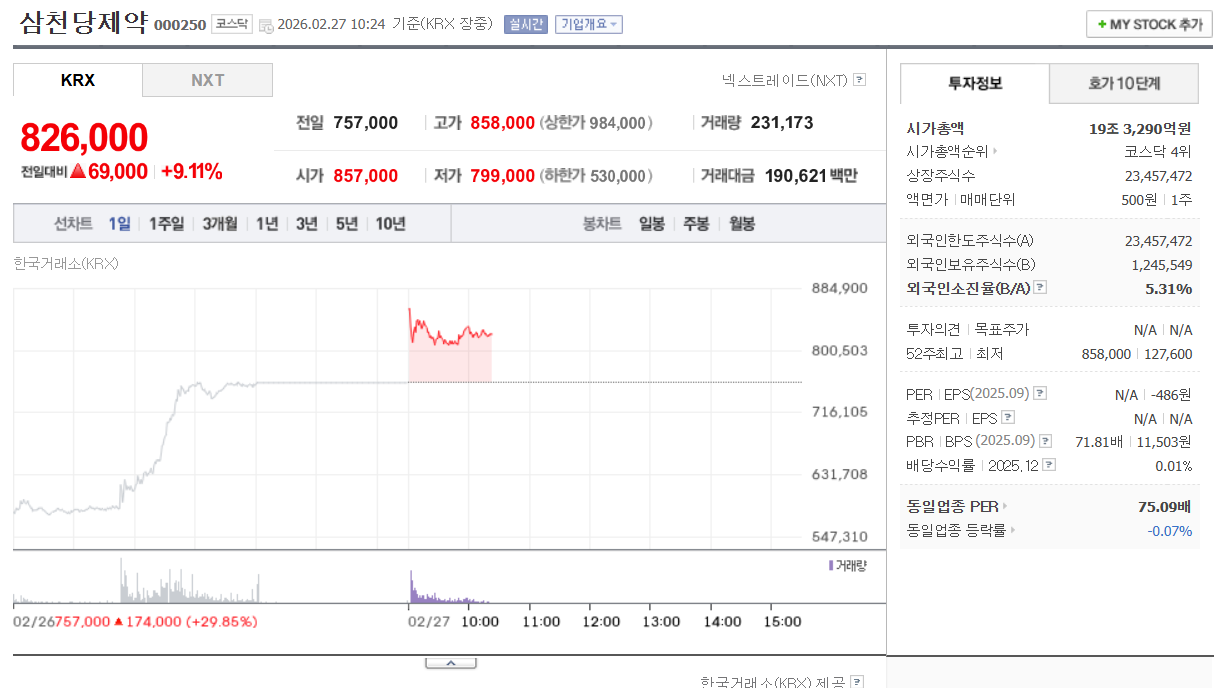Click the red up-triangle beside 69,000

[x=78, y=171]
